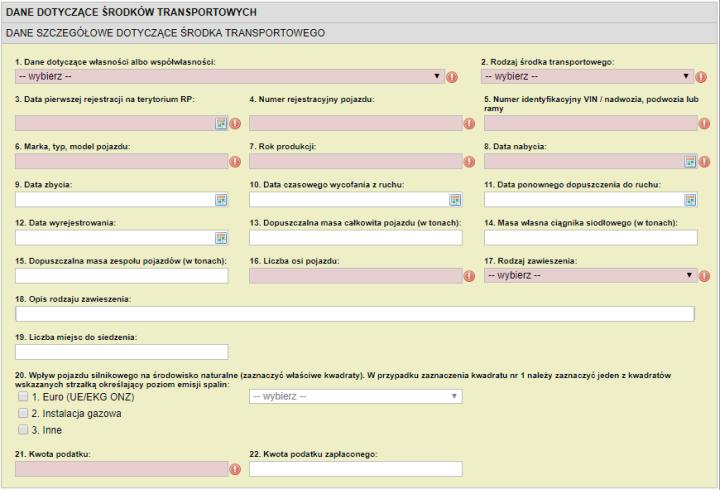Viewport: 720px width, 490px height.
Task: Check the Euro (UE/EKG ONZ) checkbox
Action: (23, 397)
